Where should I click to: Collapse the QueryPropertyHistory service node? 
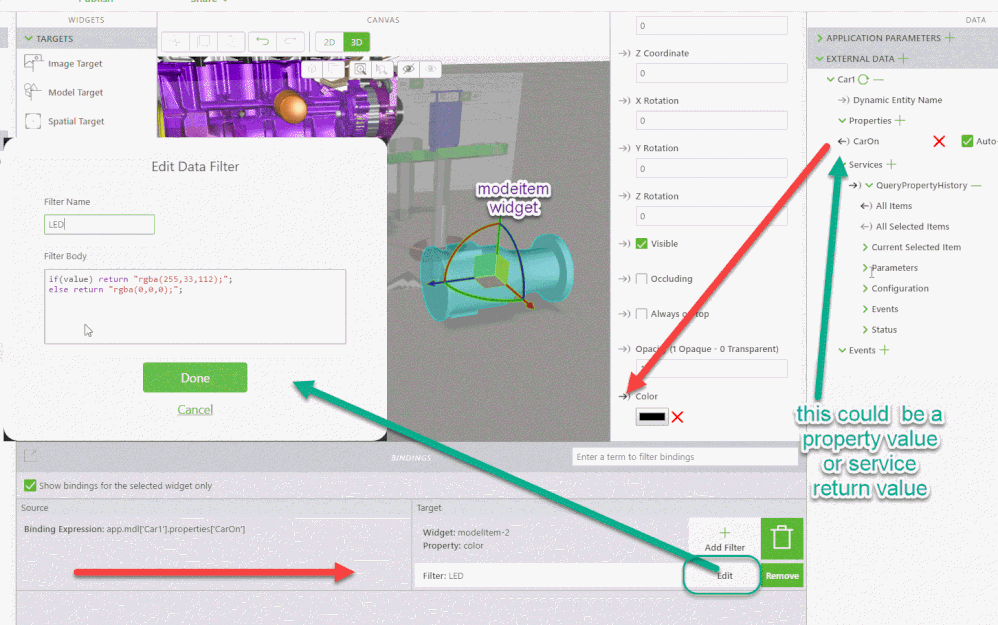point(869,185)
